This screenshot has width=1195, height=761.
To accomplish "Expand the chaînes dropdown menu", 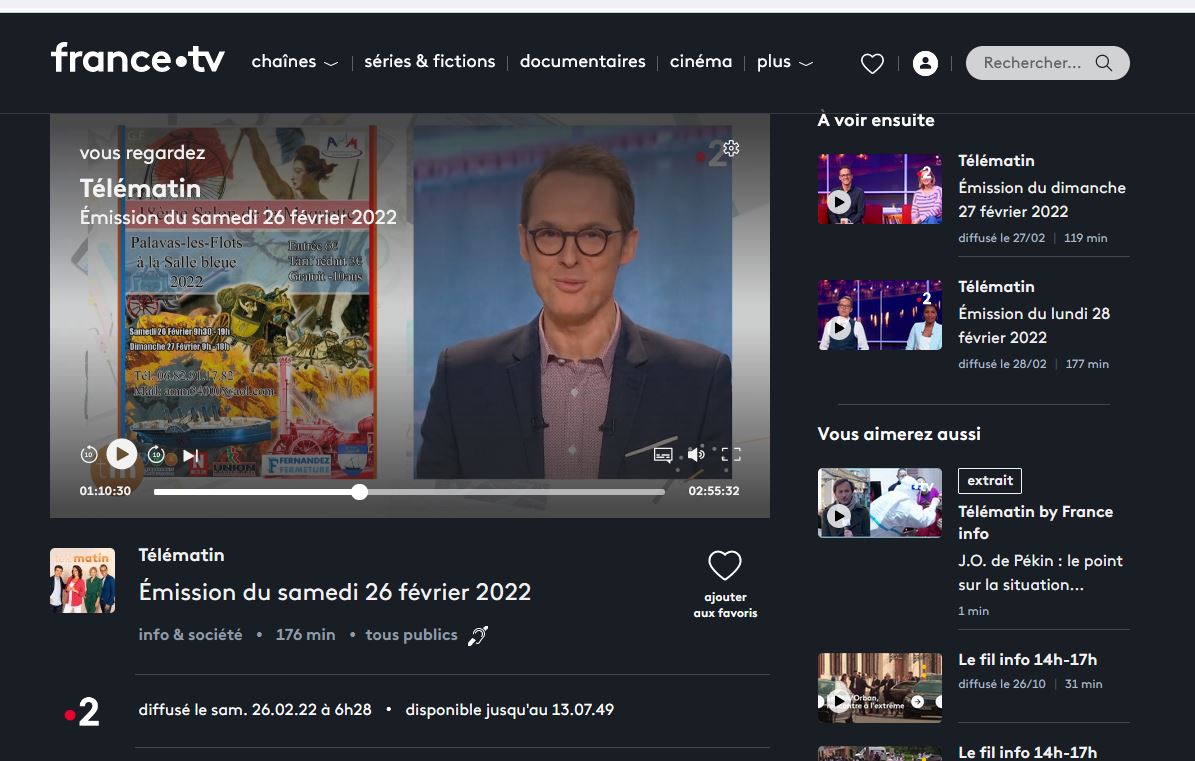I will point(294,62).
